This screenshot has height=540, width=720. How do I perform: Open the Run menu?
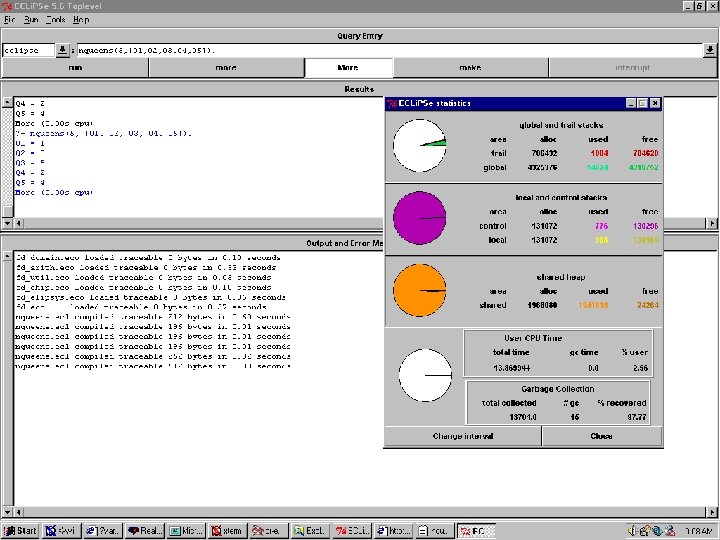[x=31, y=20]
